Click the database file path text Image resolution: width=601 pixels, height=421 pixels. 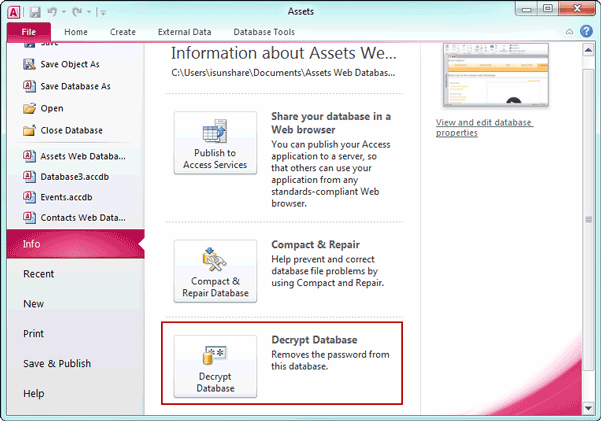coord(283,73)
